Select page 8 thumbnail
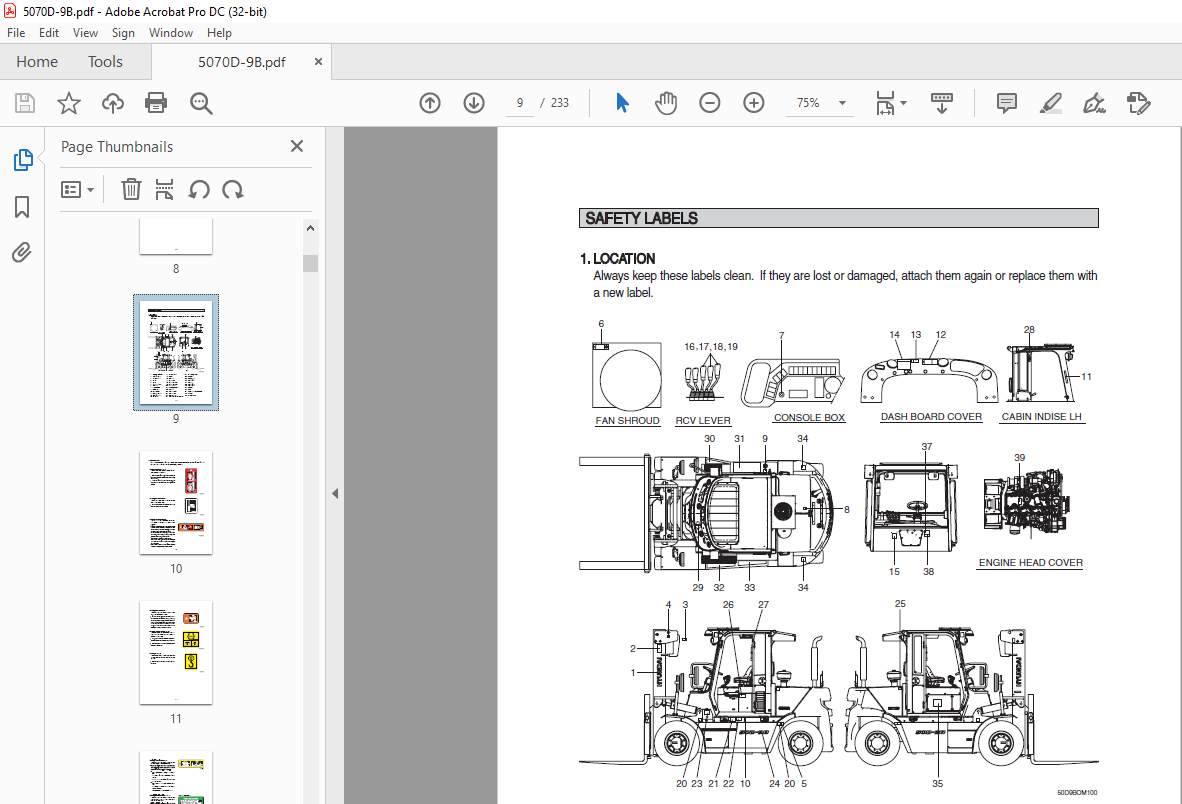 176,237
